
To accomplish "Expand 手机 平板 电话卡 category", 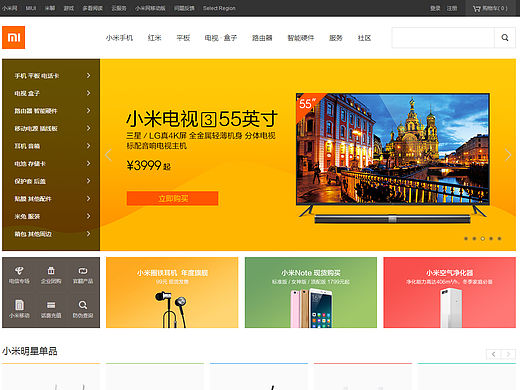I will (x=51, y=76).
